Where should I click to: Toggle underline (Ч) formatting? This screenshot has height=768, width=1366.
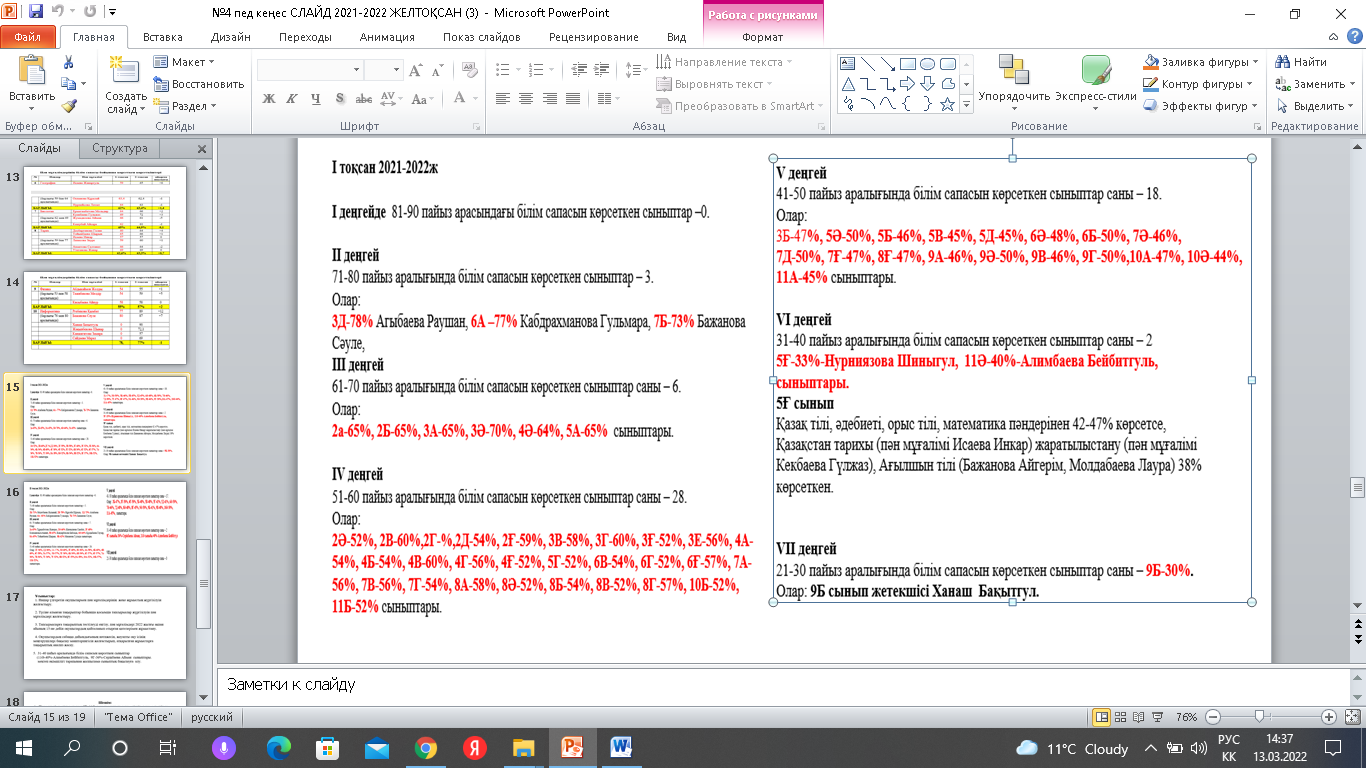click(314, 98)
